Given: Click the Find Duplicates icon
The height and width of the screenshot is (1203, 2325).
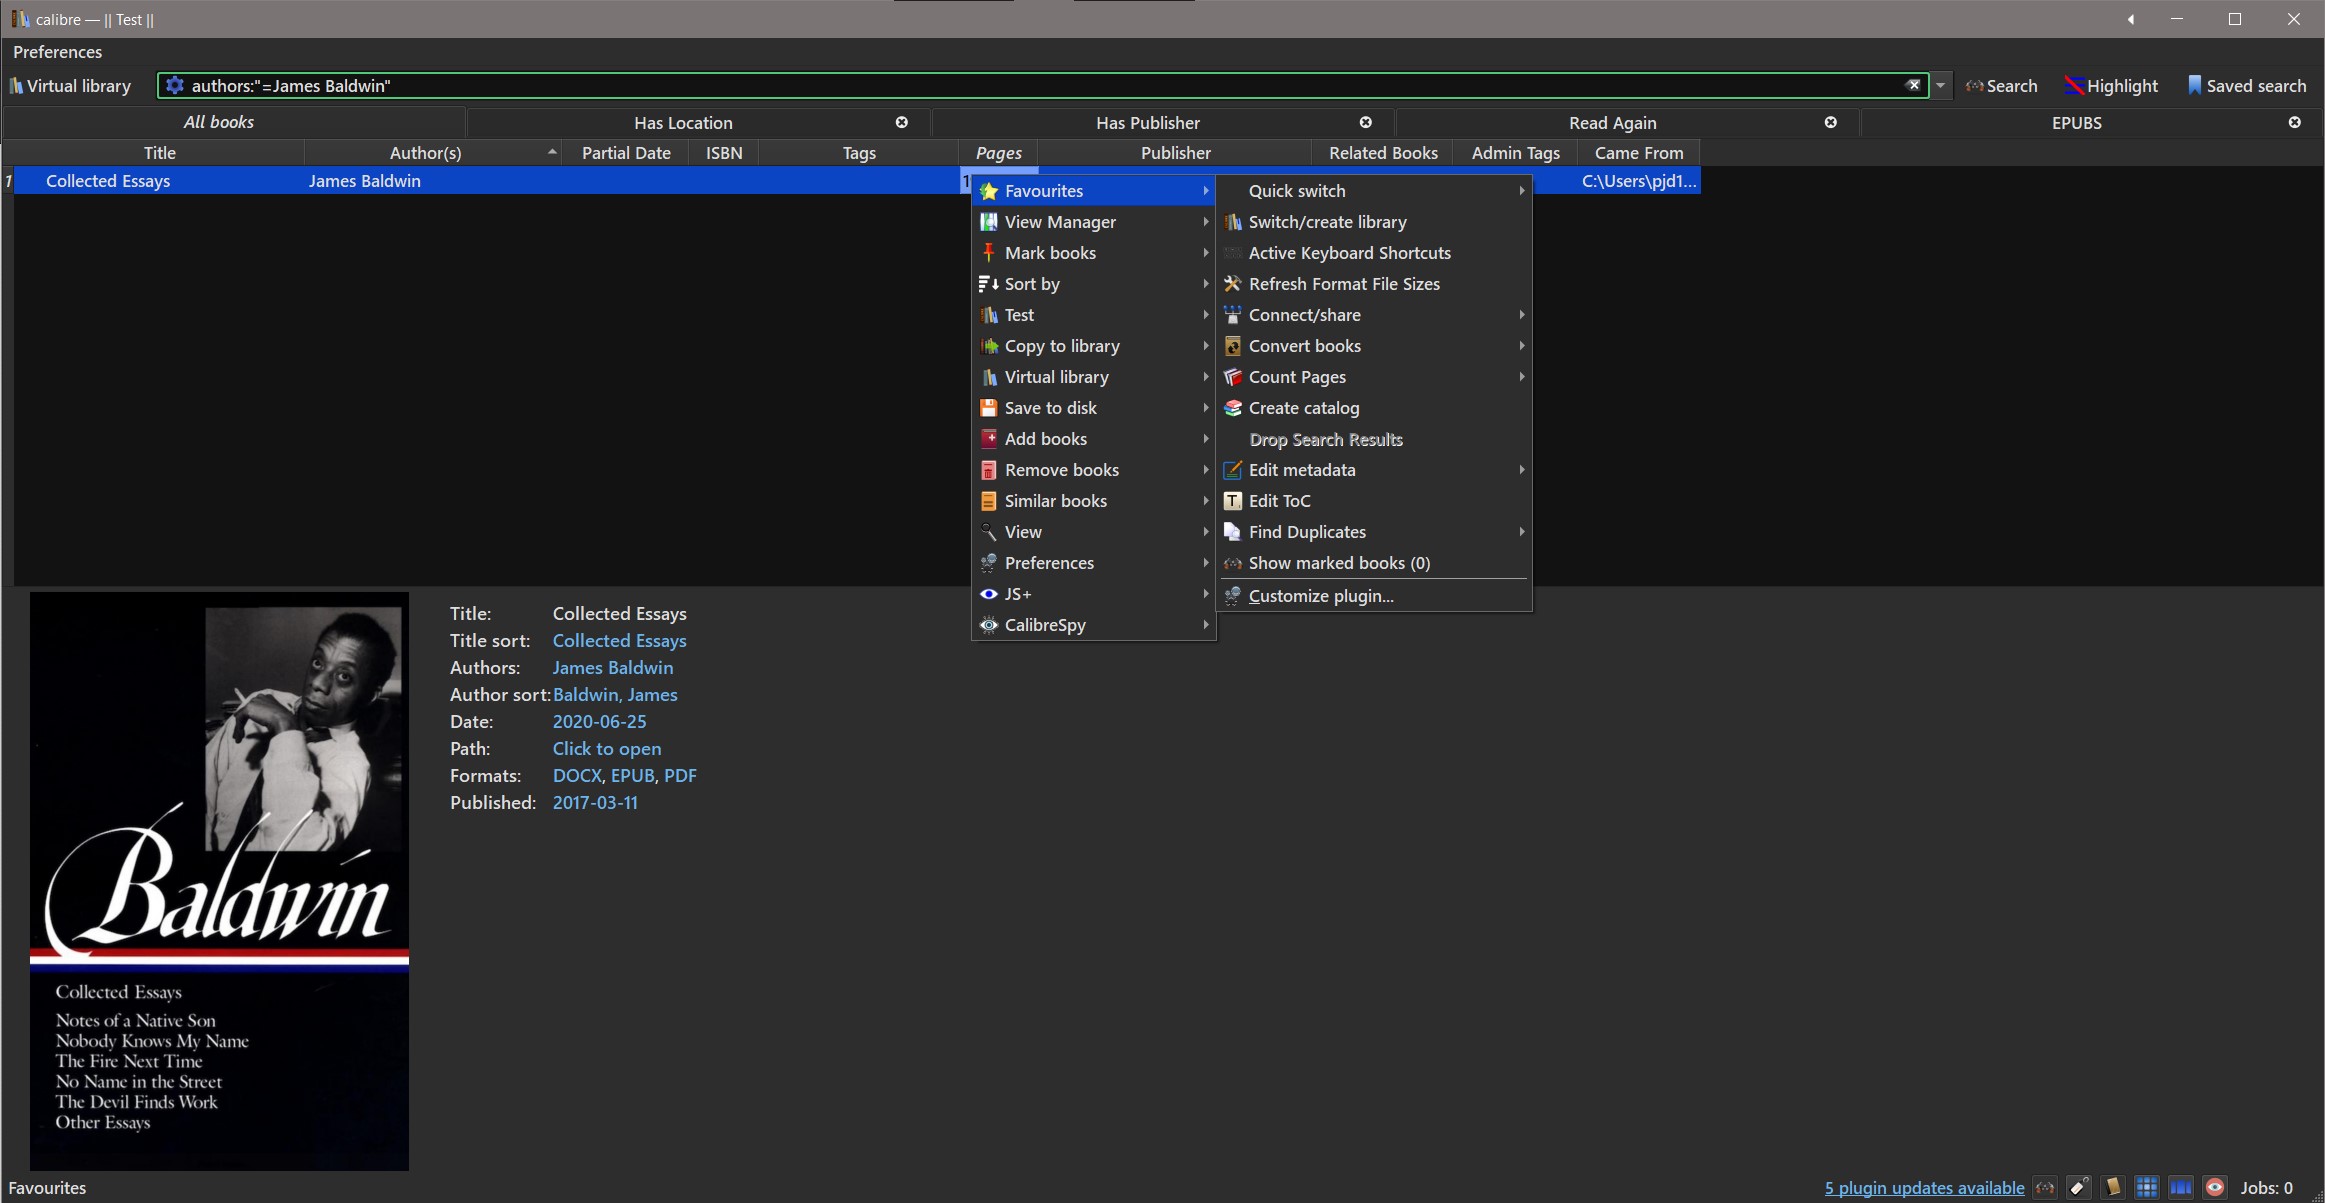Looking at the screenshot, I should (1233, 532).
